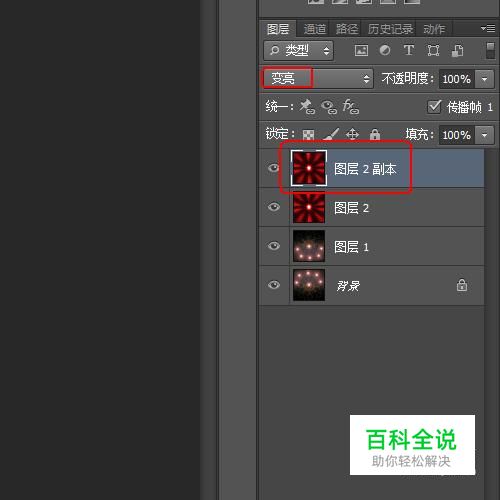Viewport: 500px width, 500px height.
Task: Click the unify layer visibility icon
Action: [x=329, y=107]
